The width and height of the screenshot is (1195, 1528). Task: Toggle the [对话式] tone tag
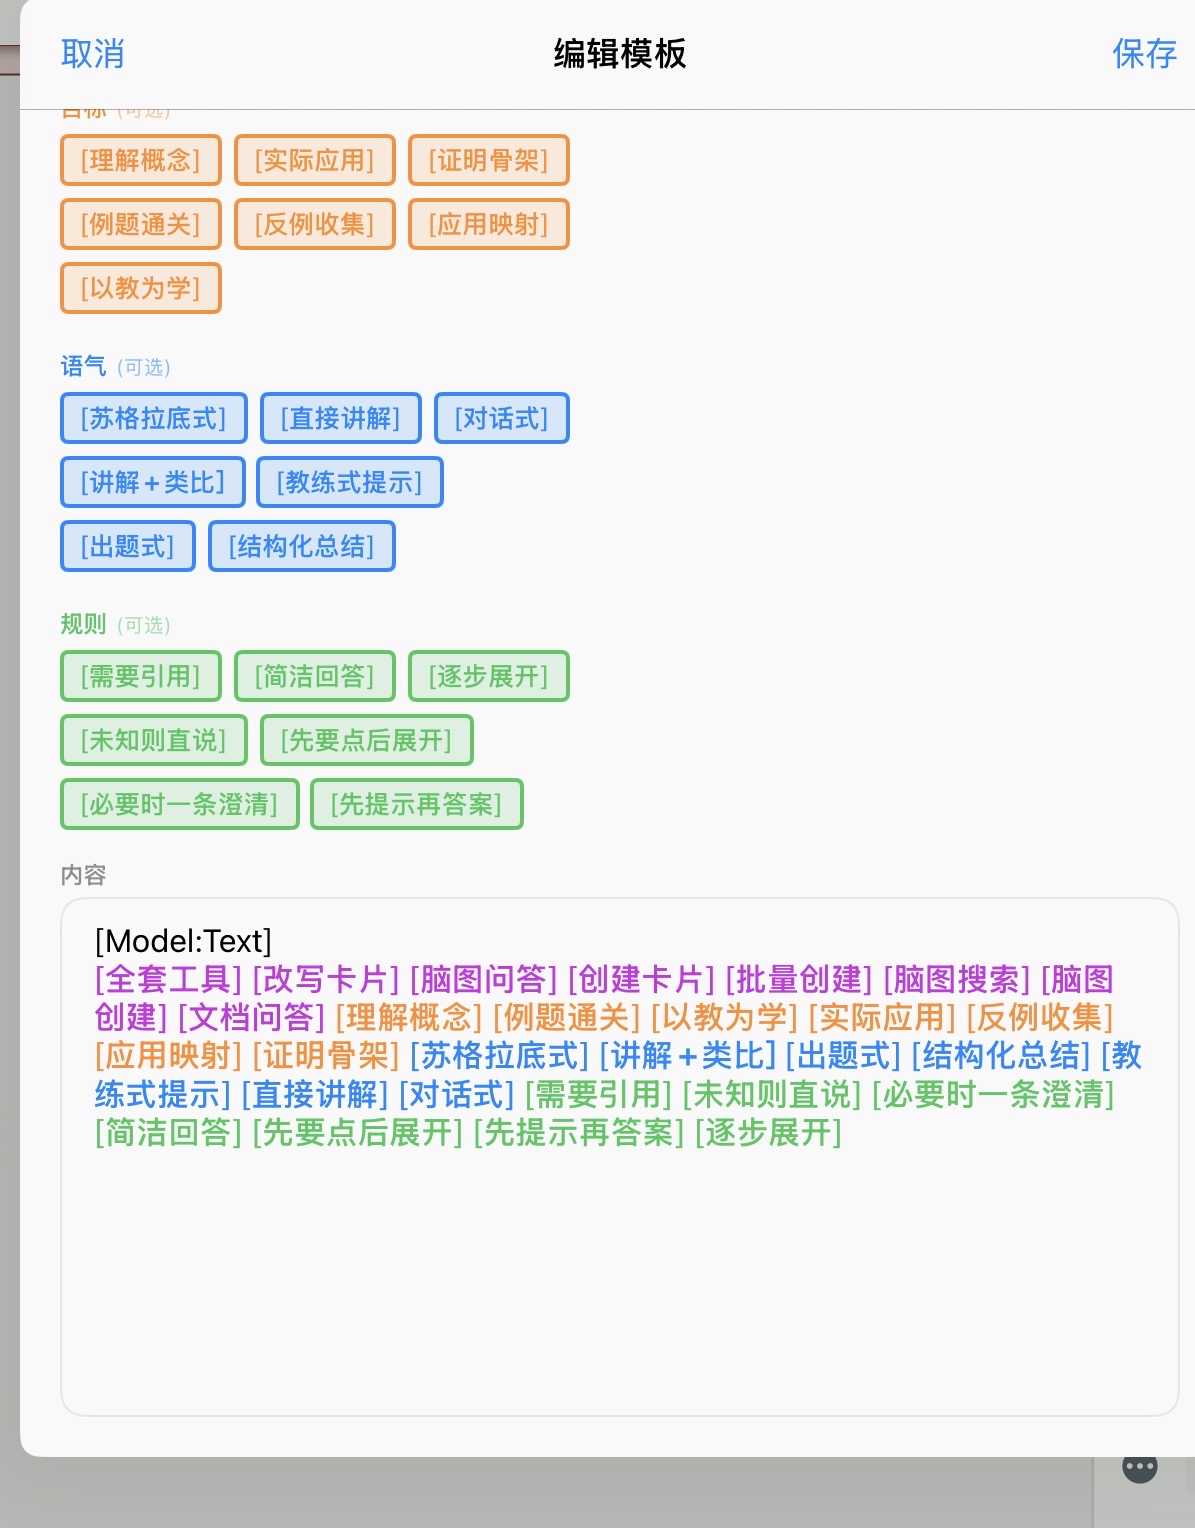[x=502, y=418]
